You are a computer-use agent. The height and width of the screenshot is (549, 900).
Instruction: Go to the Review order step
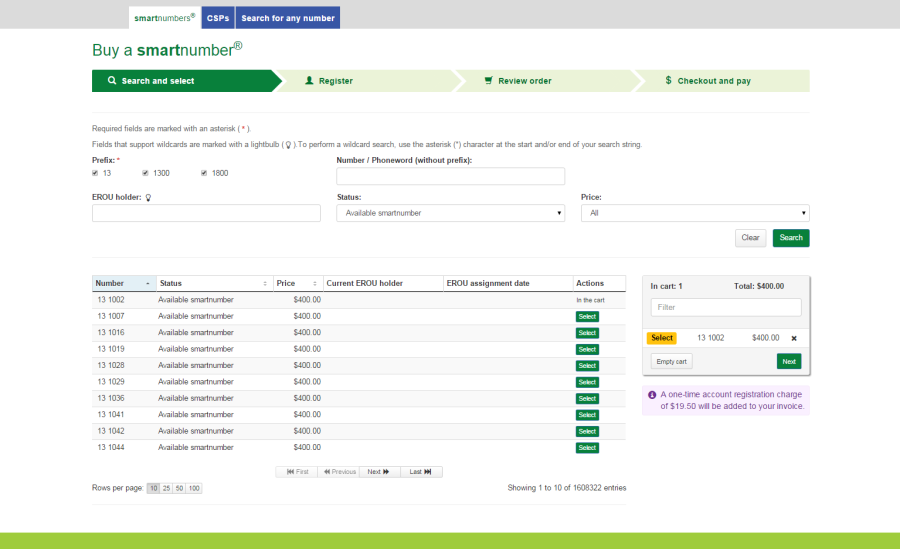point(548,81)
